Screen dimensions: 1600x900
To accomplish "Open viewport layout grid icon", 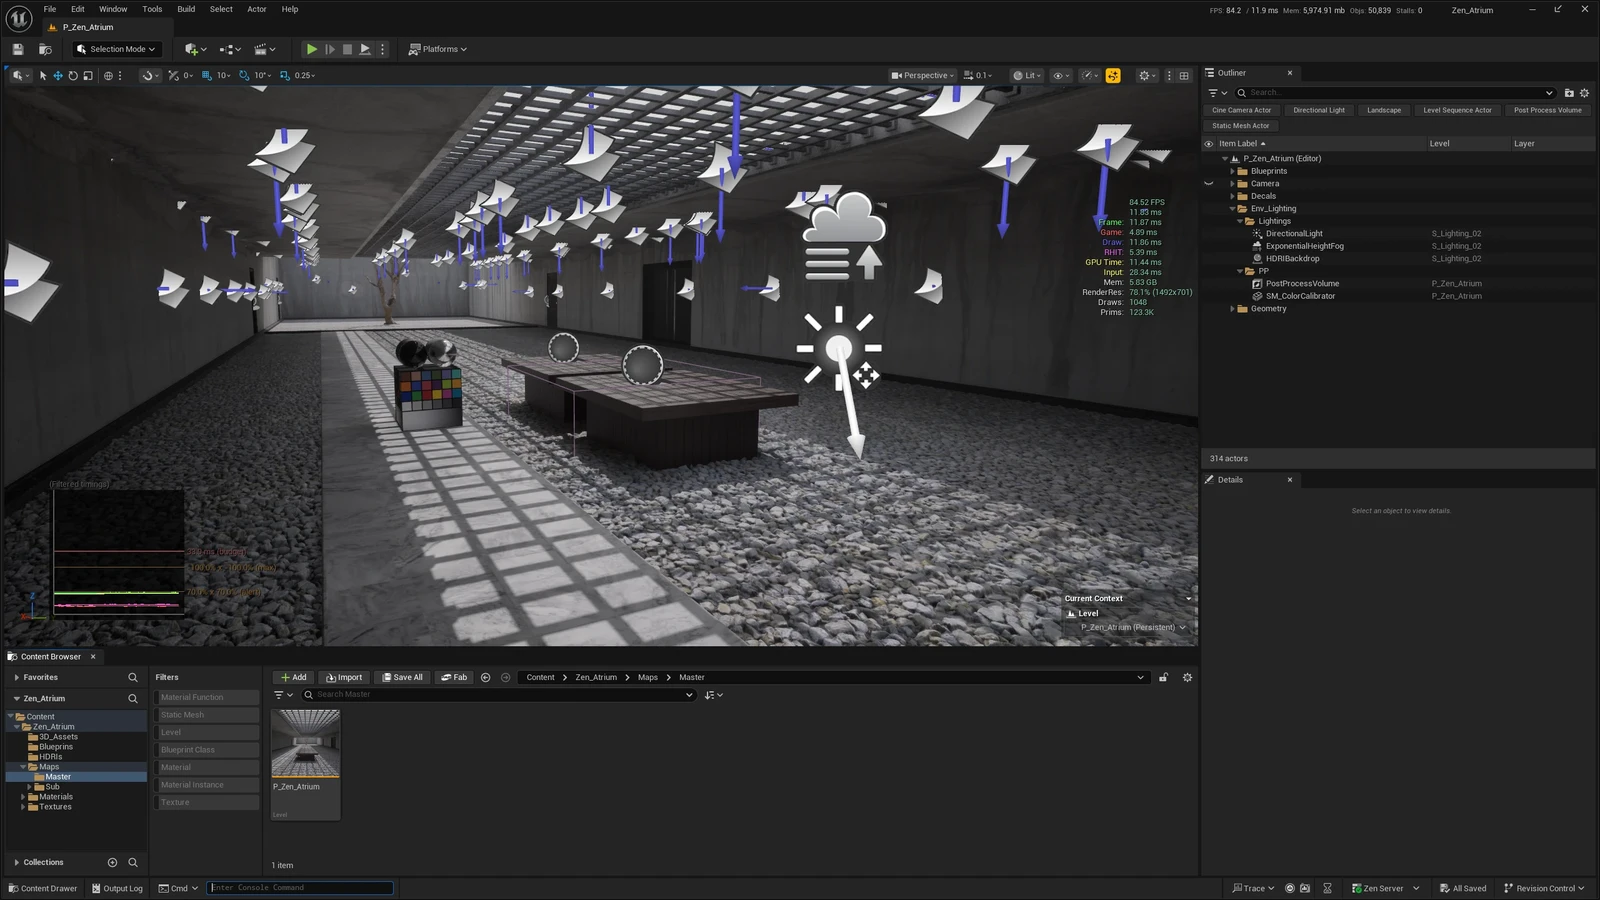I will pyautogui.click(x=1184, y=75).
